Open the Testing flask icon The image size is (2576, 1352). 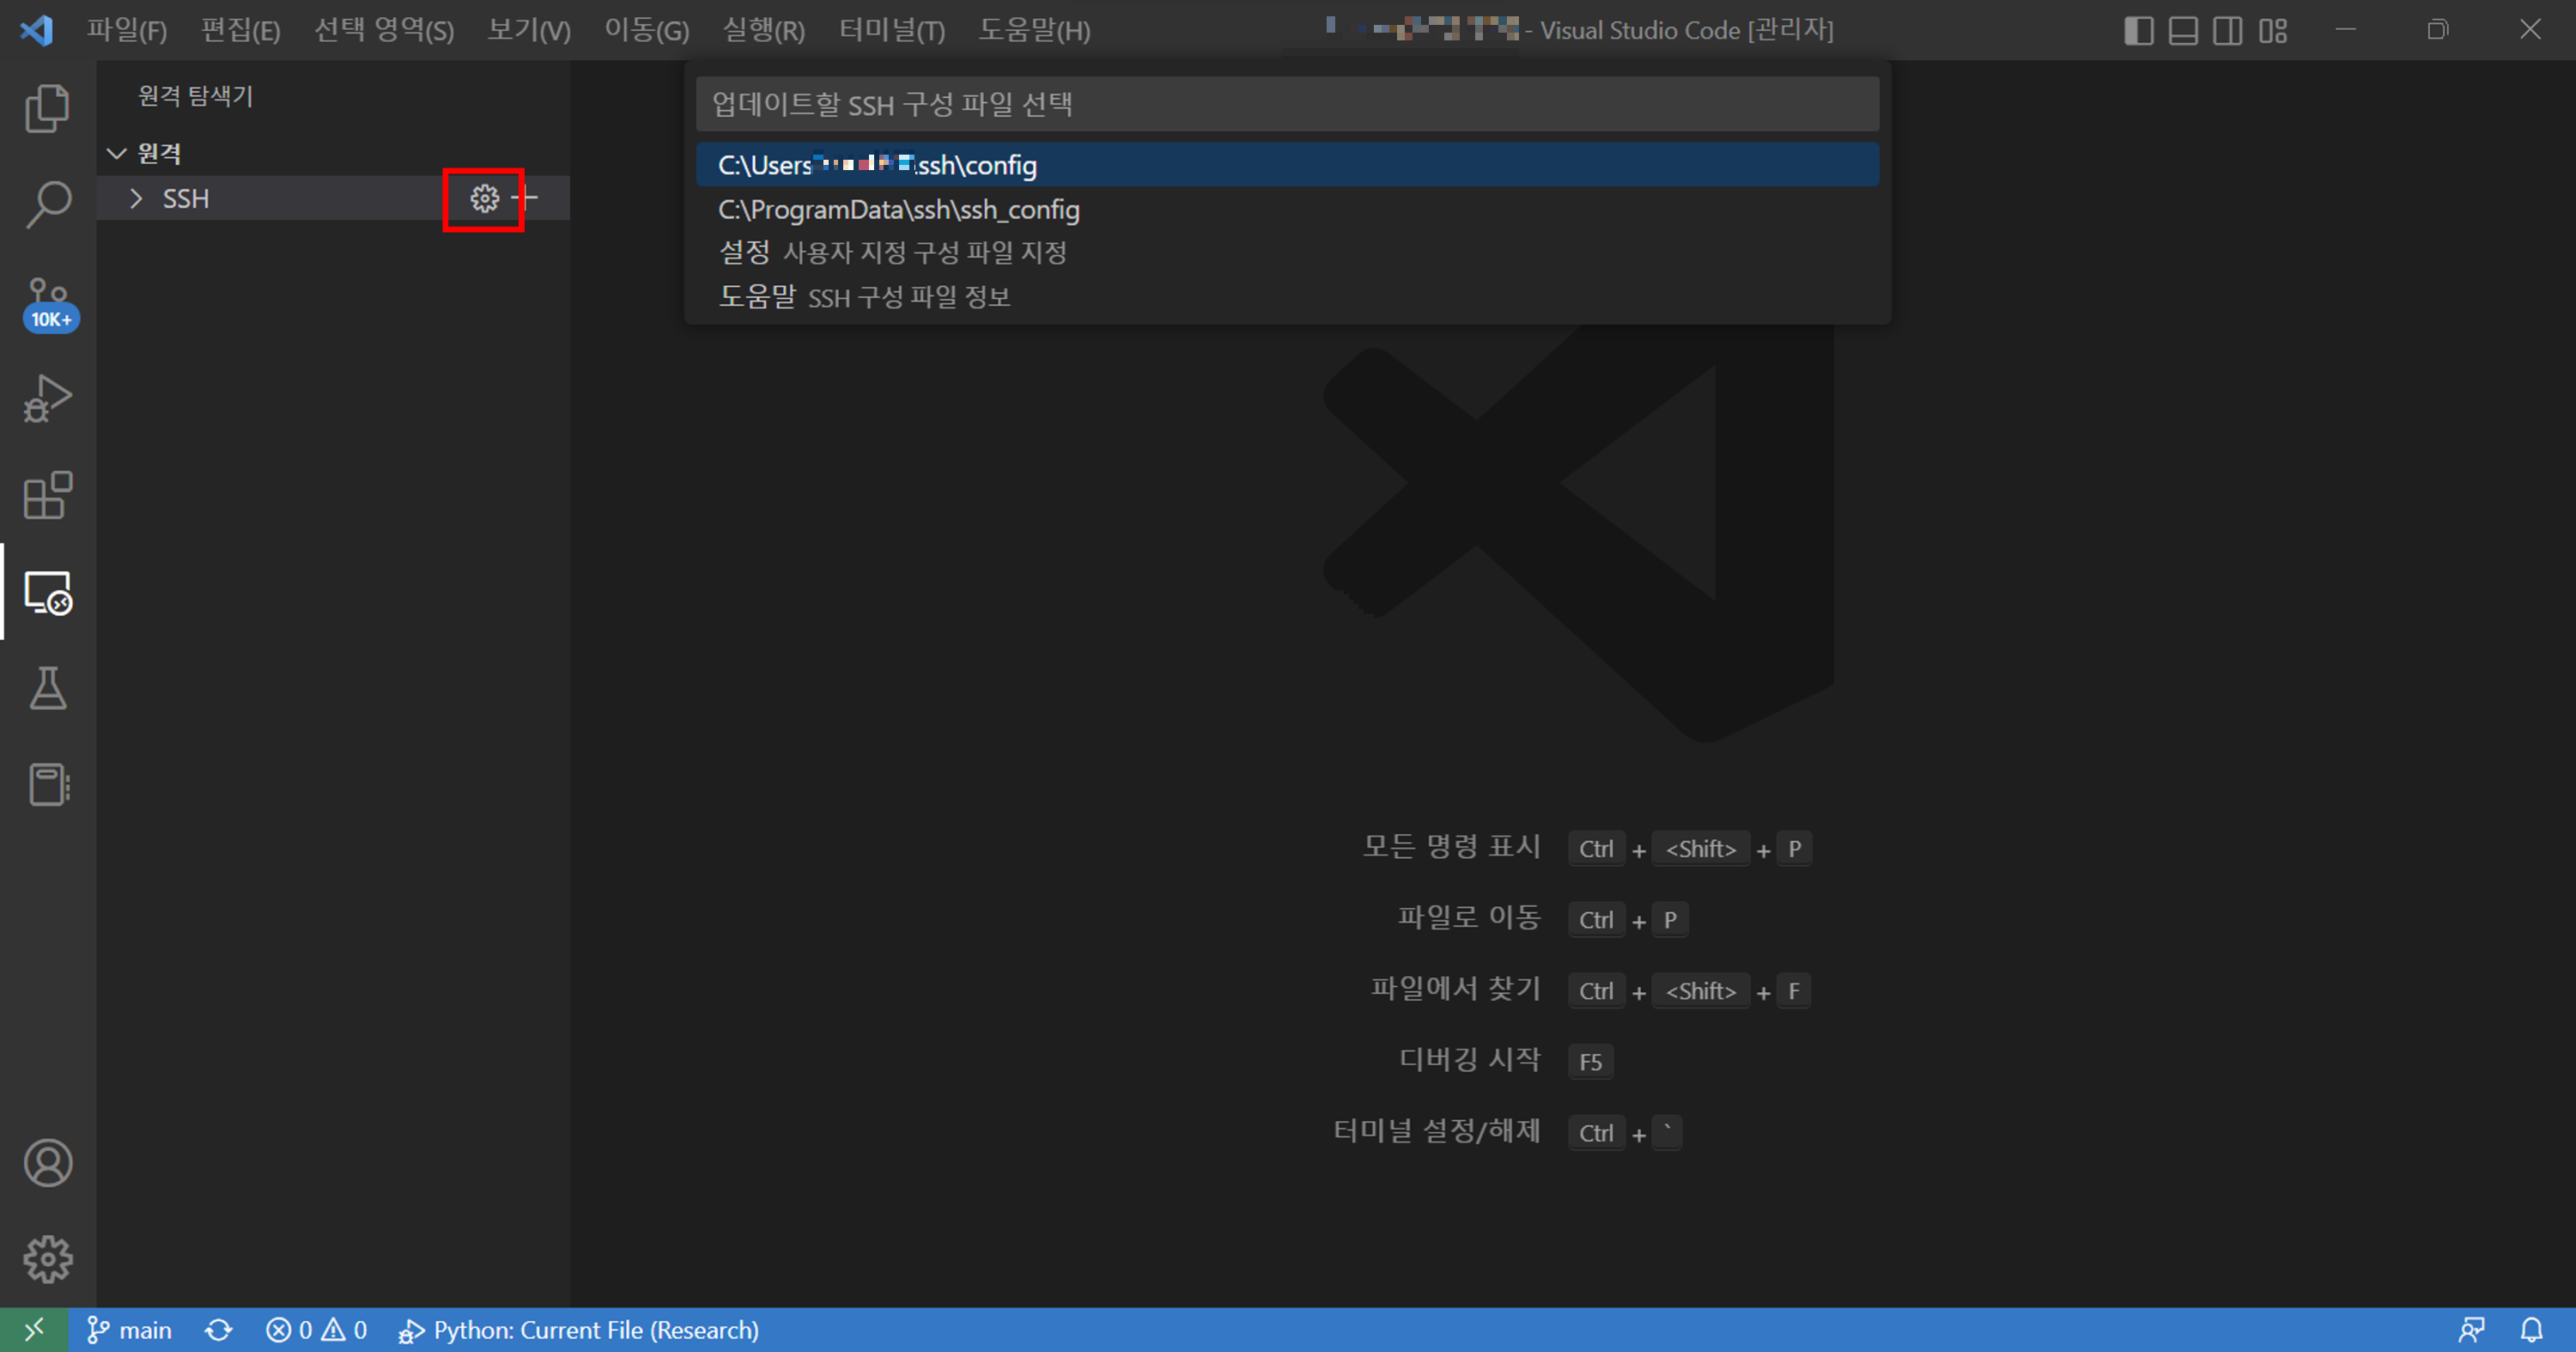pyautogui.click(x=47, y=688)
